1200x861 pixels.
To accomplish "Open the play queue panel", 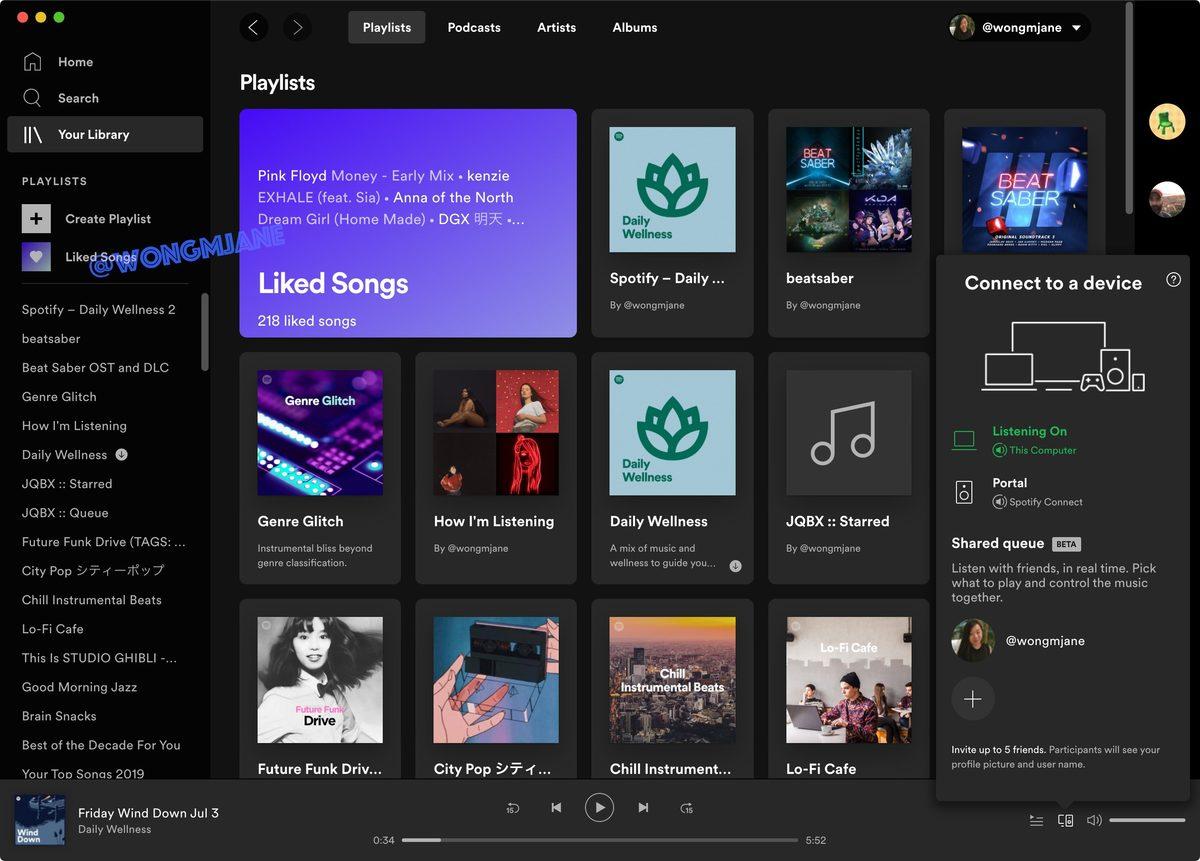I will [x=1036, y=820].
